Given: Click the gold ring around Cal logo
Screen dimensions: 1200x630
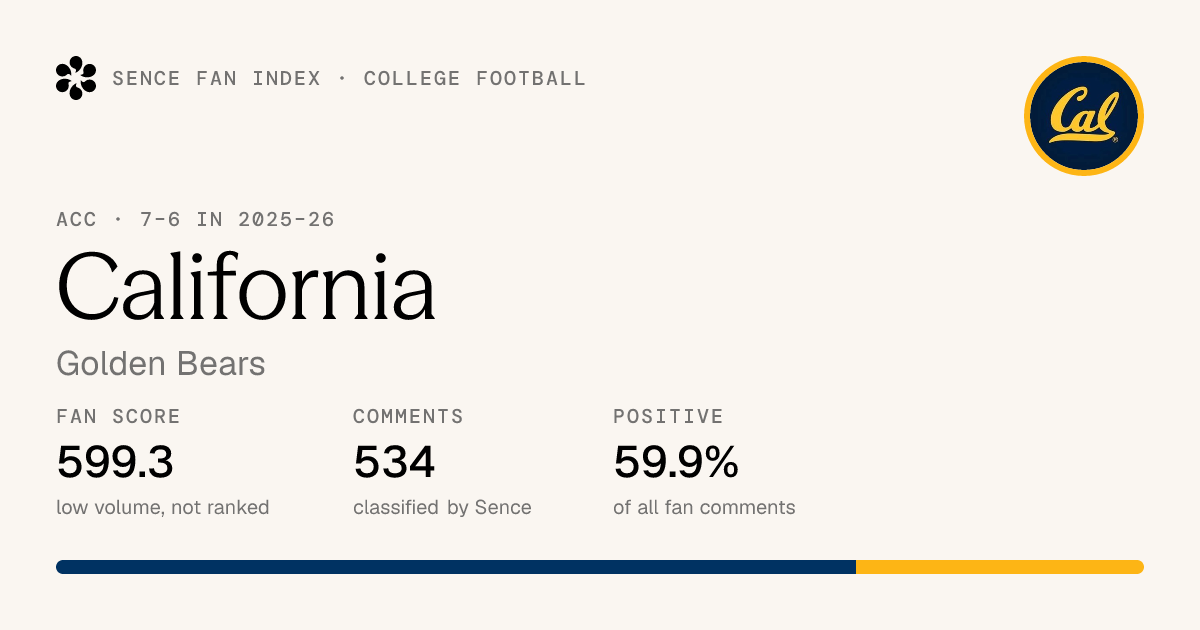Looking at the screenshot, I should (1084, 60).
